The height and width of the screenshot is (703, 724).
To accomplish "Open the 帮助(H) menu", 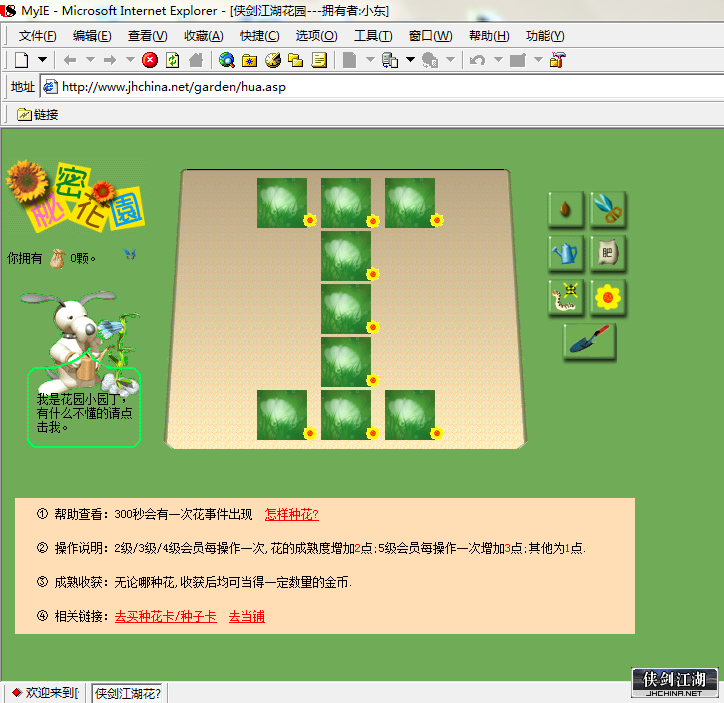I will point(489,36).
